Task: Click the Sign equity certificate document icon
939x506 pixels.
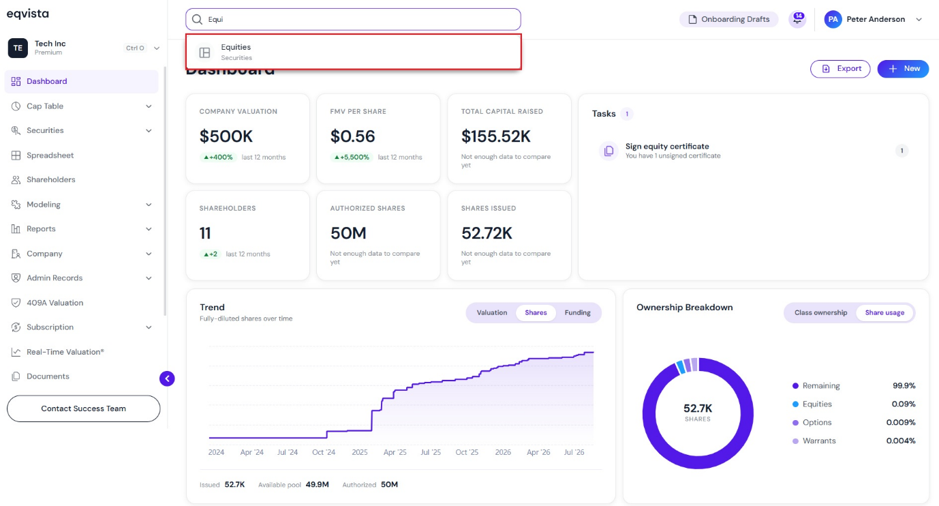Action: (x=608, y=150)
